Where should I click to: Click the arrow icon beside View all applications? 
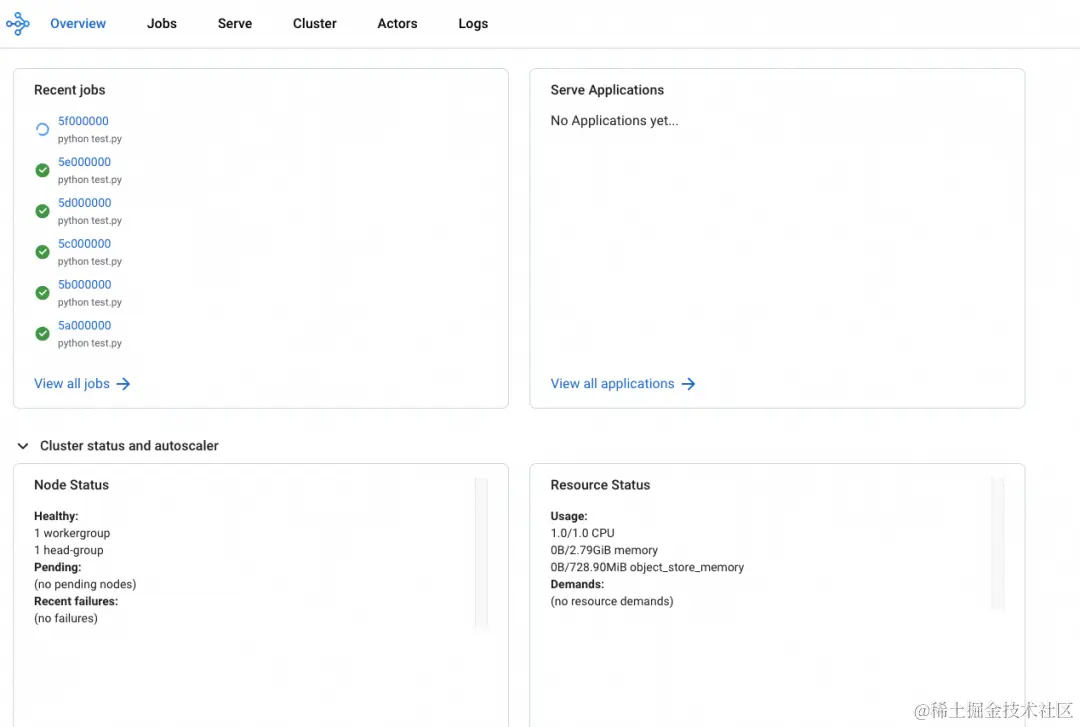pos(688,384)
